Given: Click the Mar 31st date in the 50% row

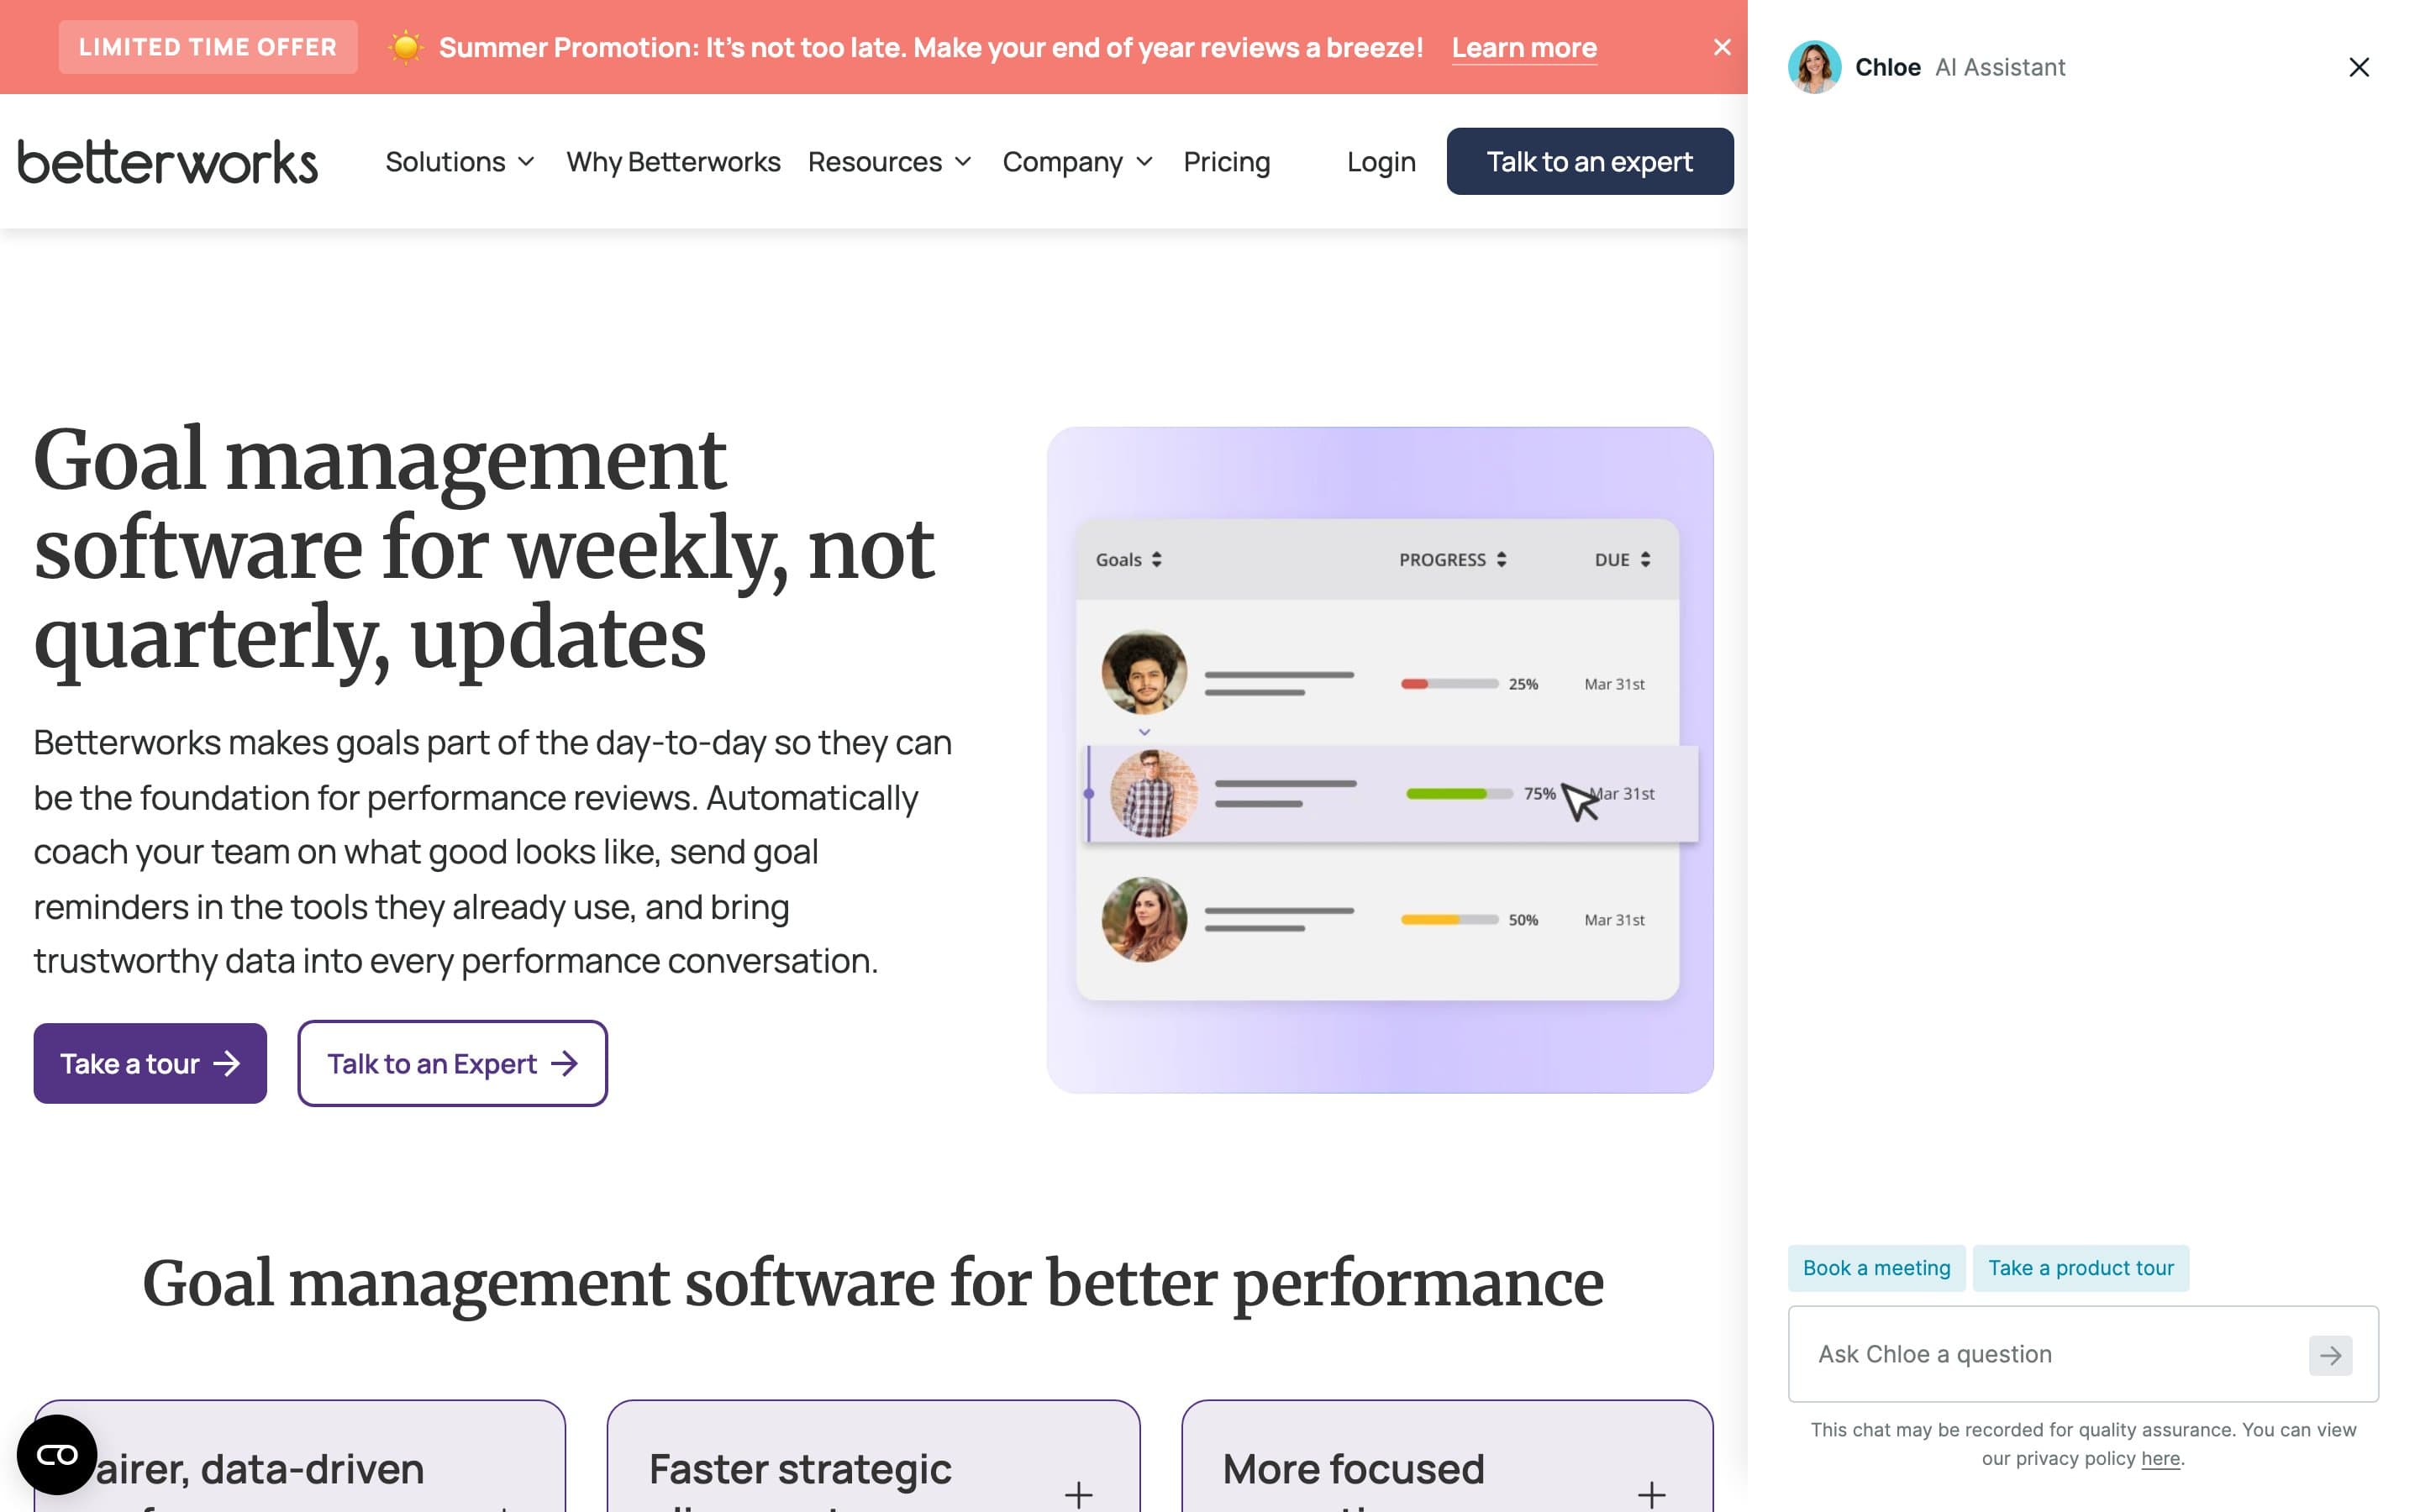Looking at the screenshot, I should coord(1614,920).
